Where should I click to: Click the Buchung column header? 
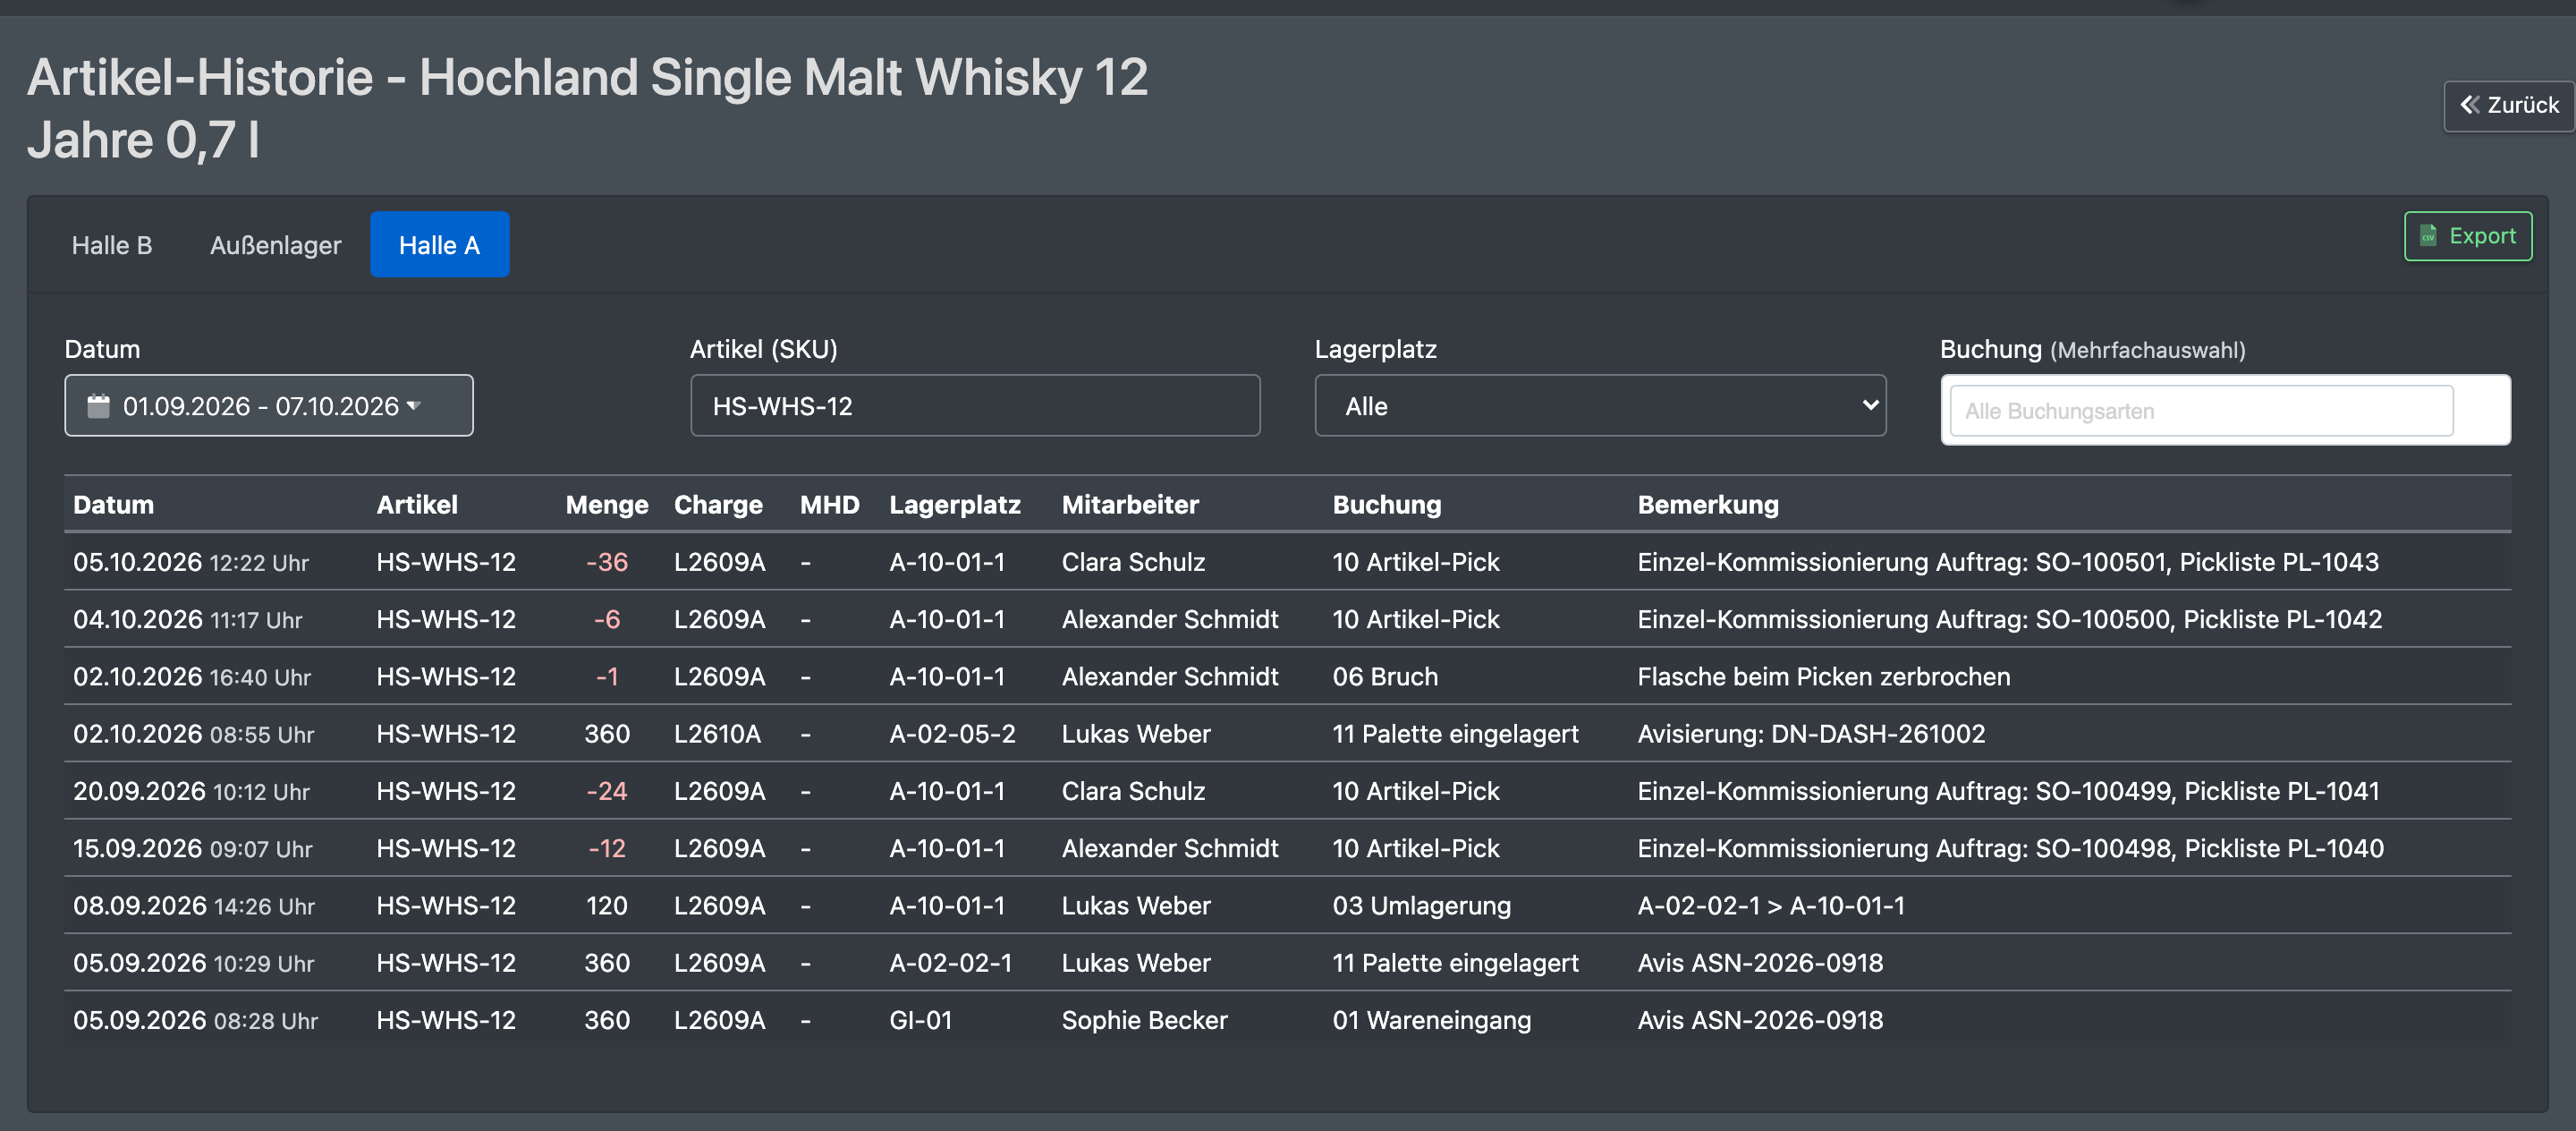(1386, 505)
